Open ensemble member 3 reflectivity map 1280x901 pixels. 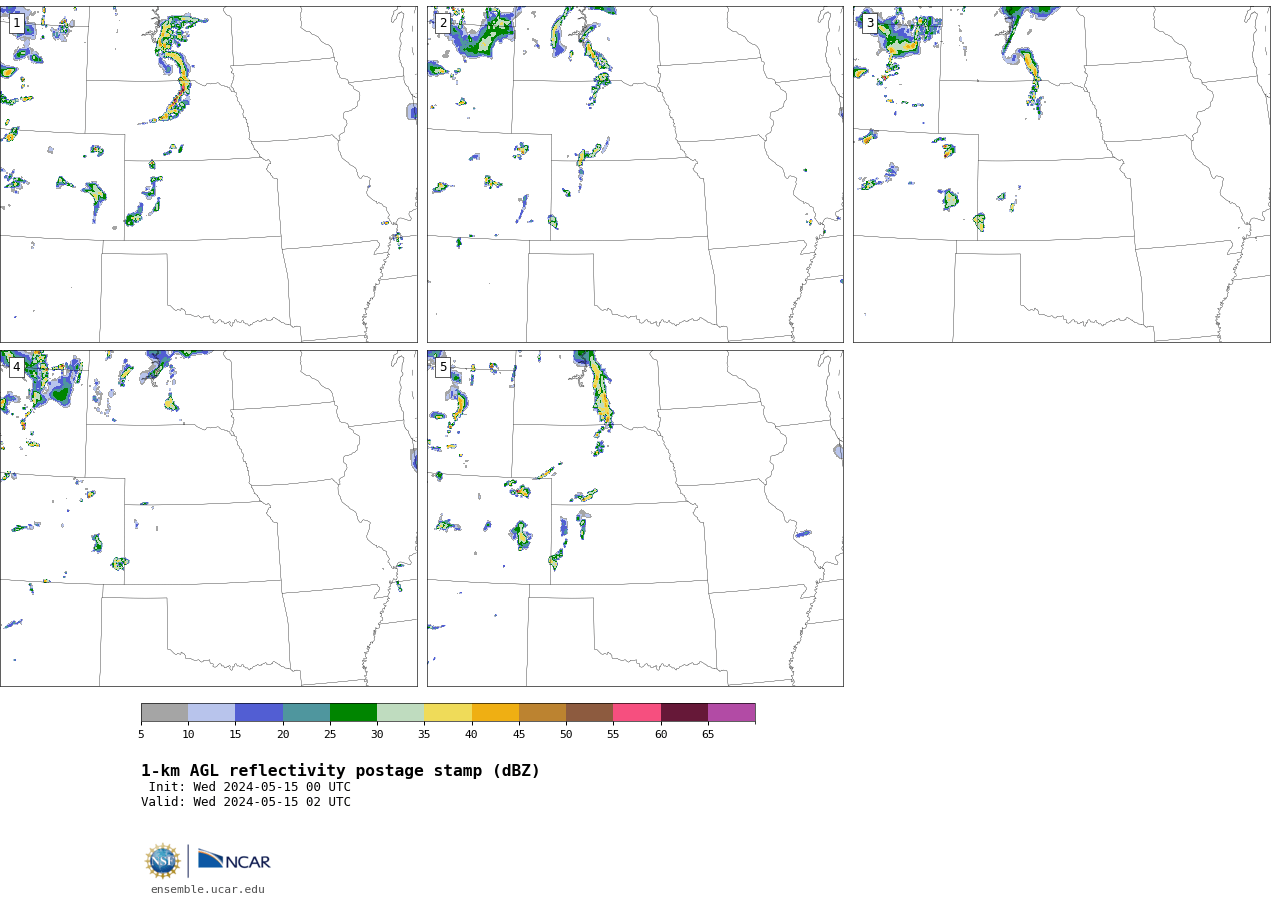point(1062,174)
